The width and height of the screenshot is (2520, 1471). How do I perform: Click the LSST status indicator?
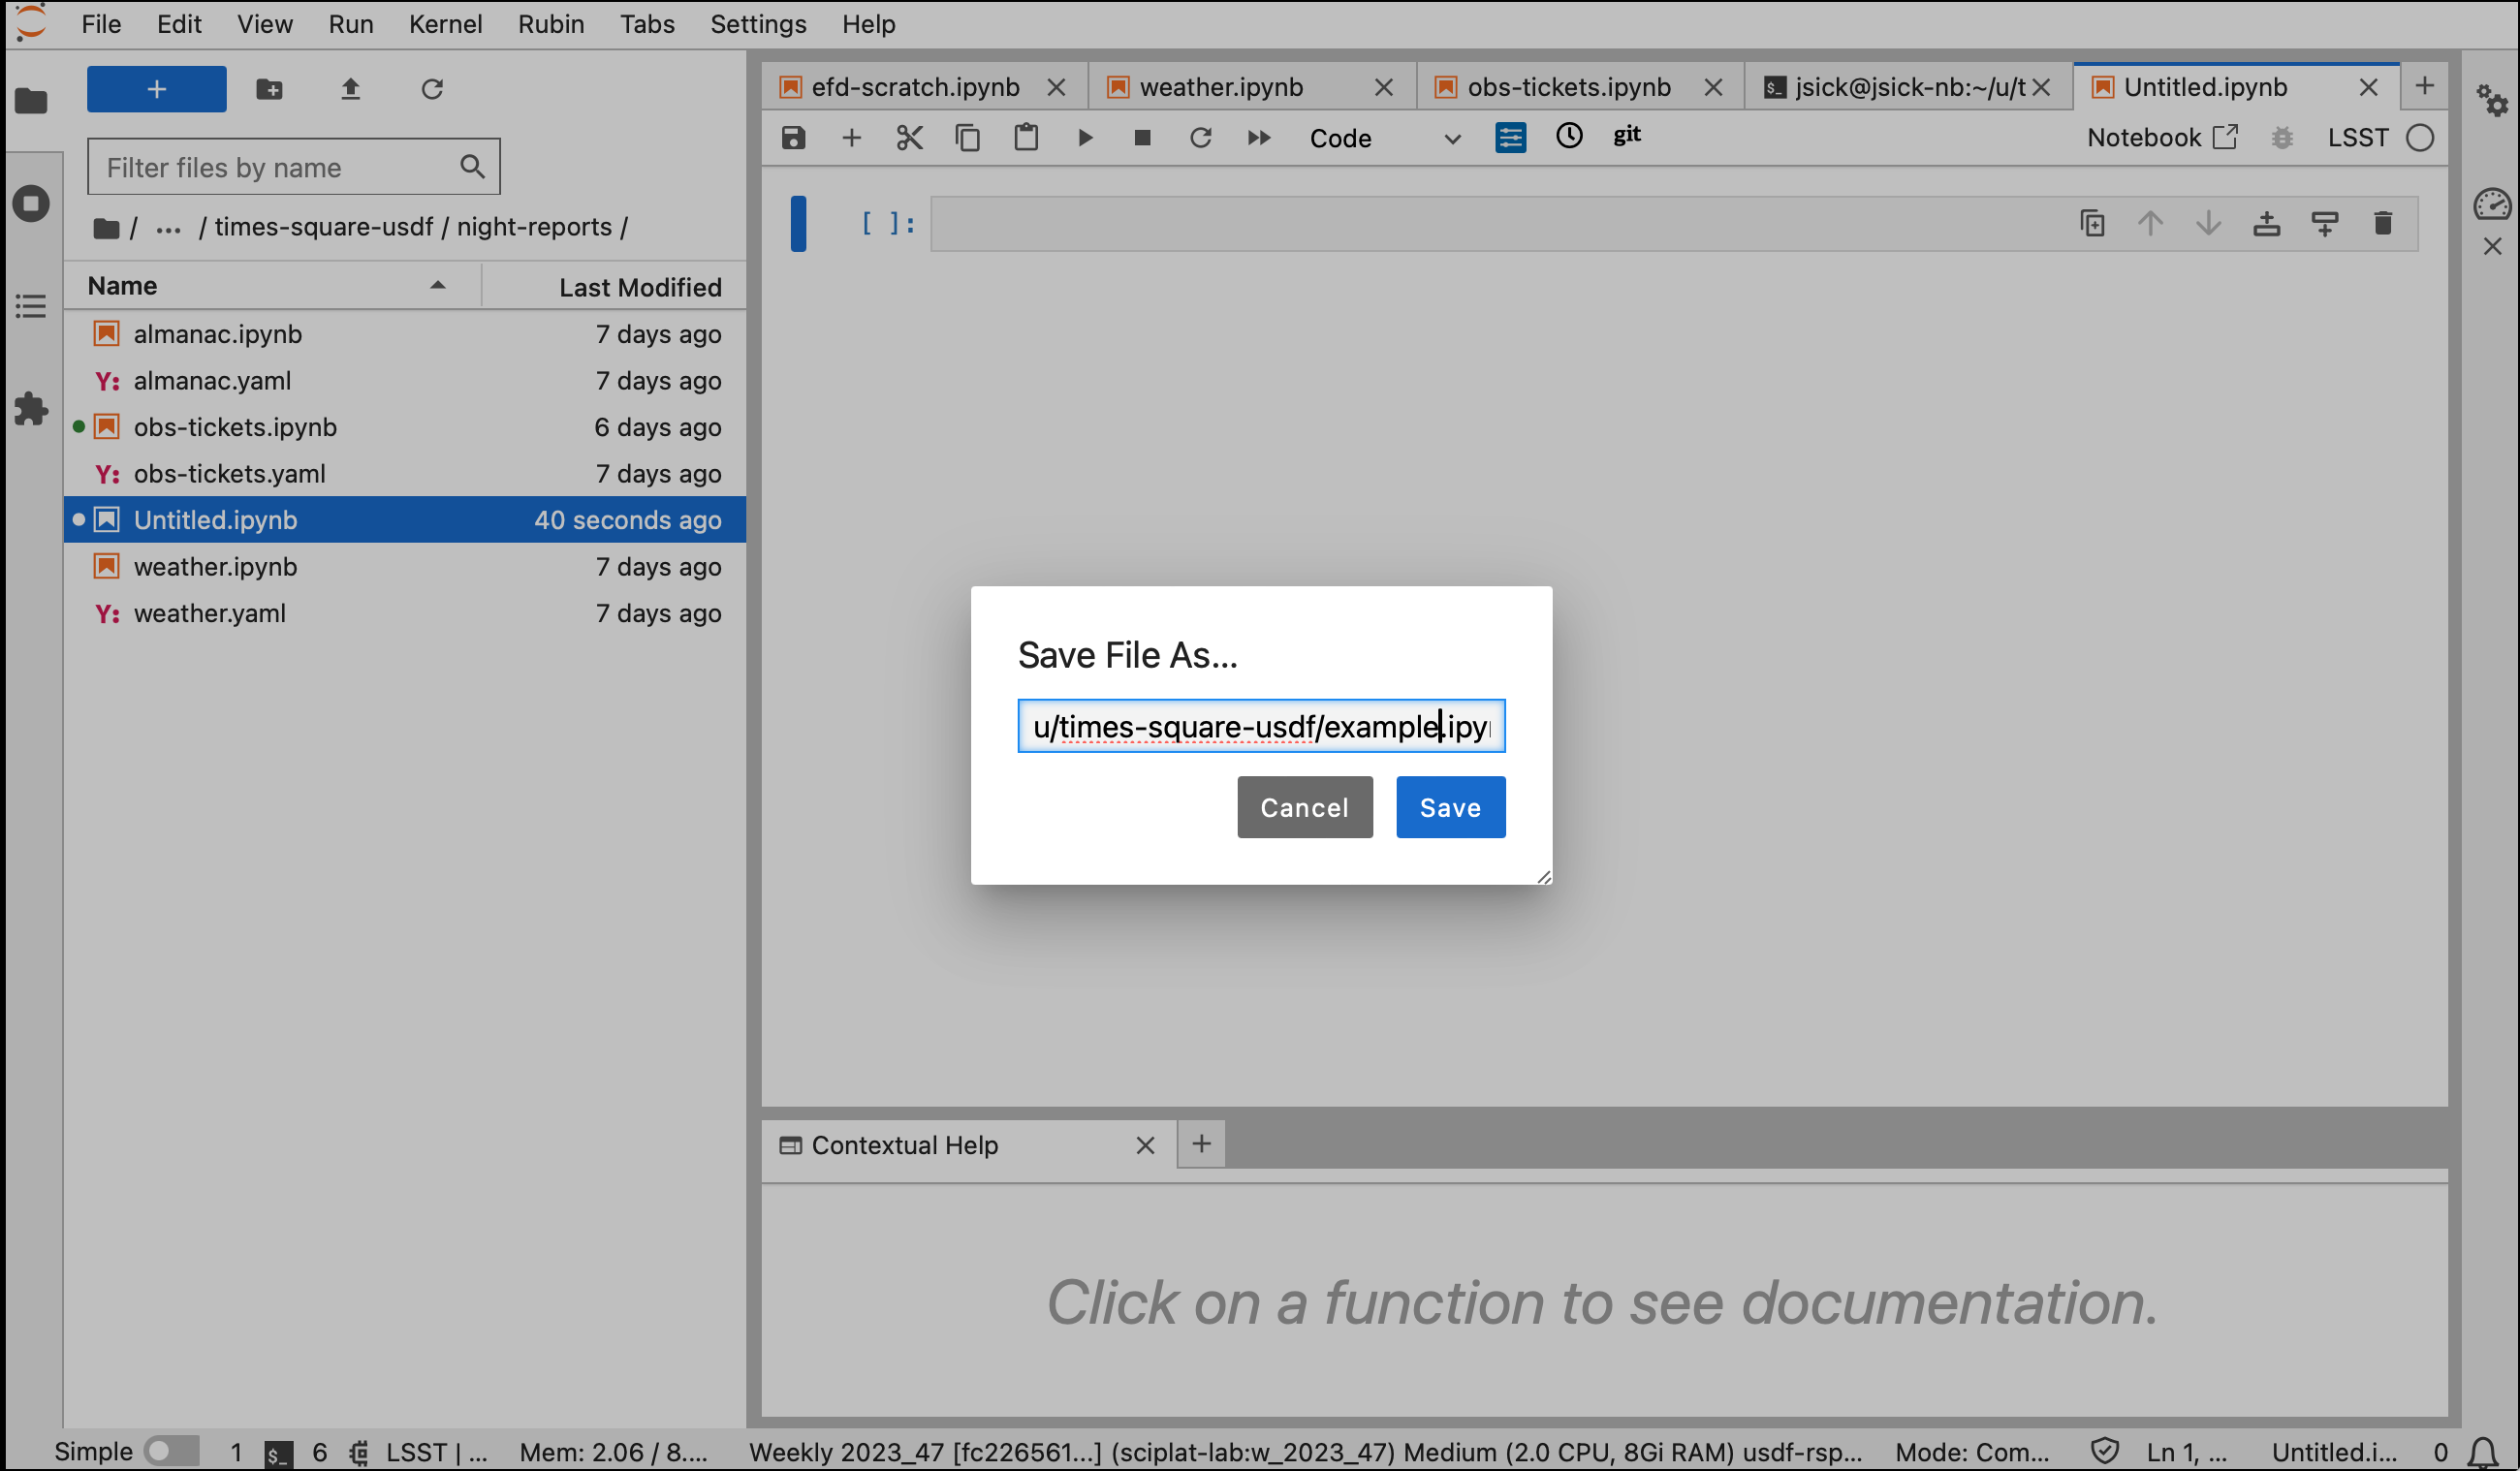(2422, 137)
